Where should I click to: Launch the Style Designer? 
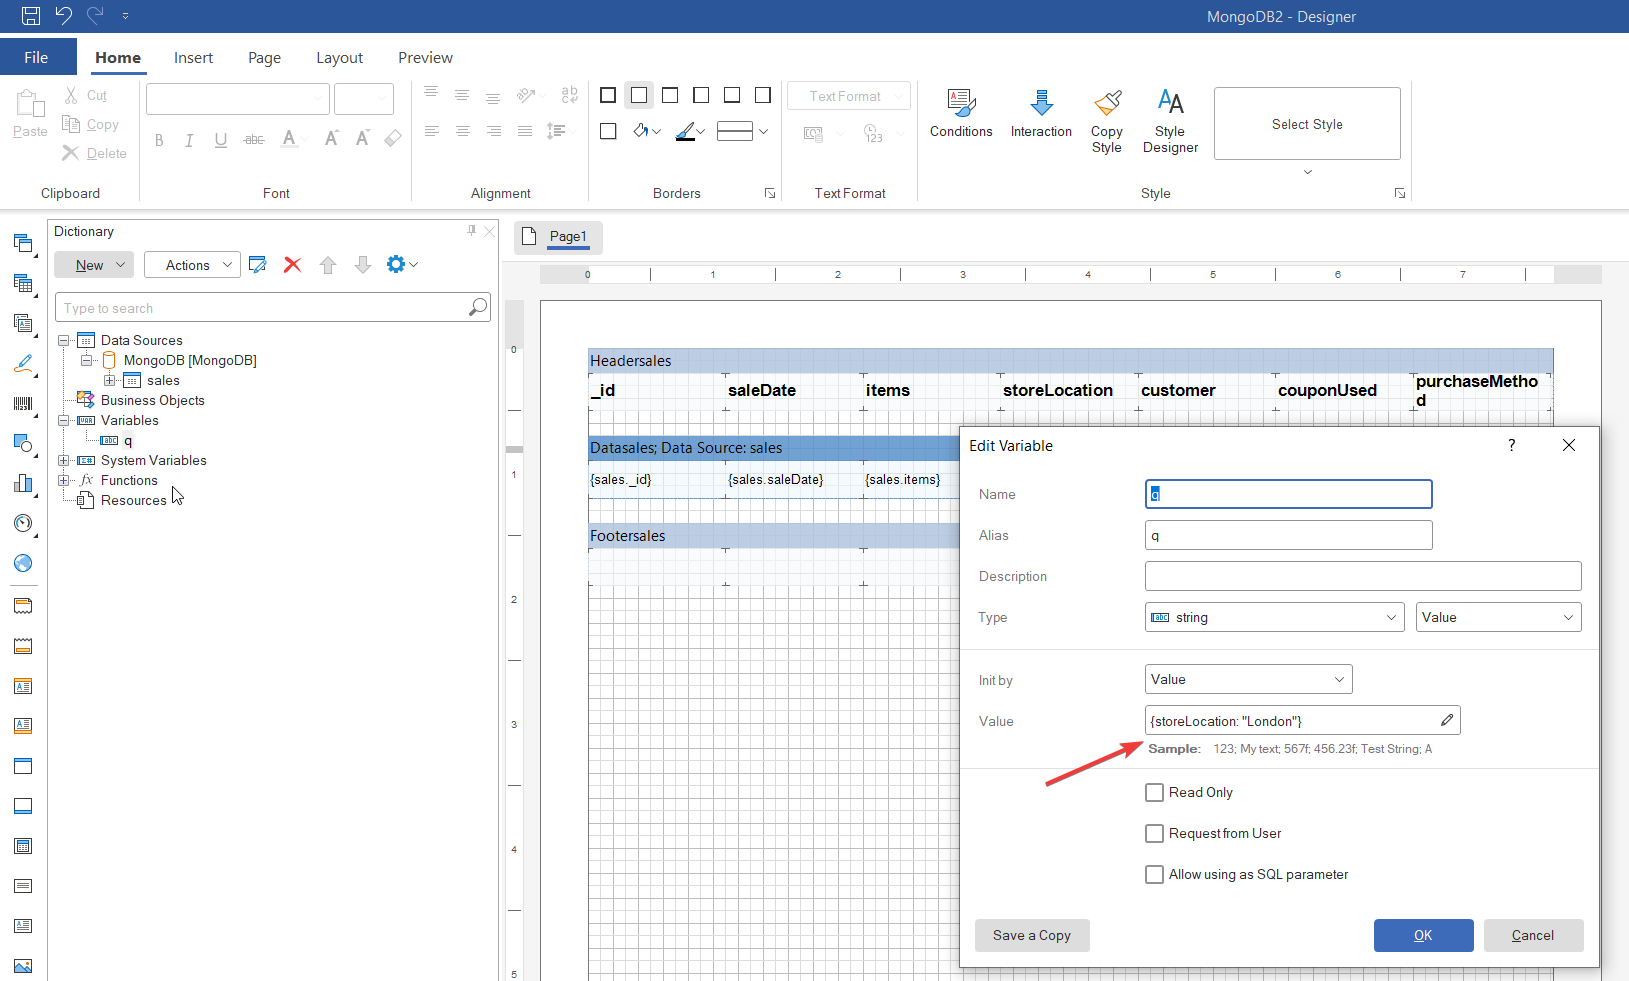pyautogui.click(x=1170, y=122)
